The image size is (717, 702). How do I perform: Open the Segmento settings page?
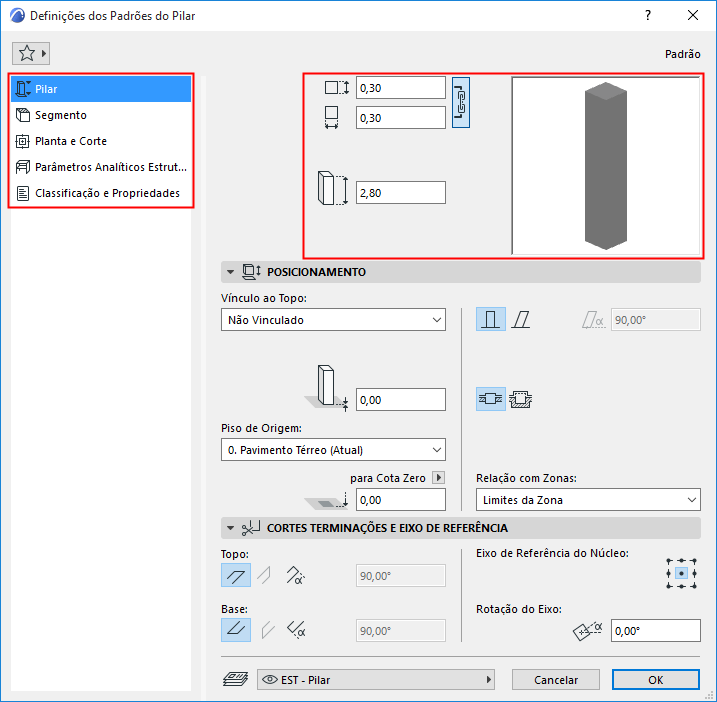click(x=101, y=115)
